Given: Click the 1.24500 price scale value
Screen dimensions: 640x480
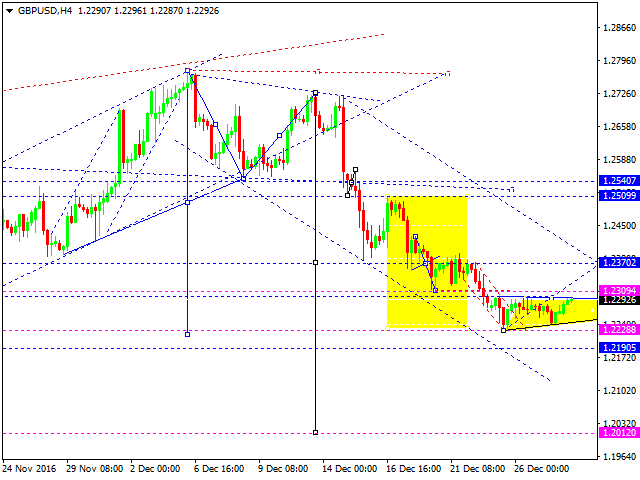Looking at the screenshot, I should click(x=620, y=225).
